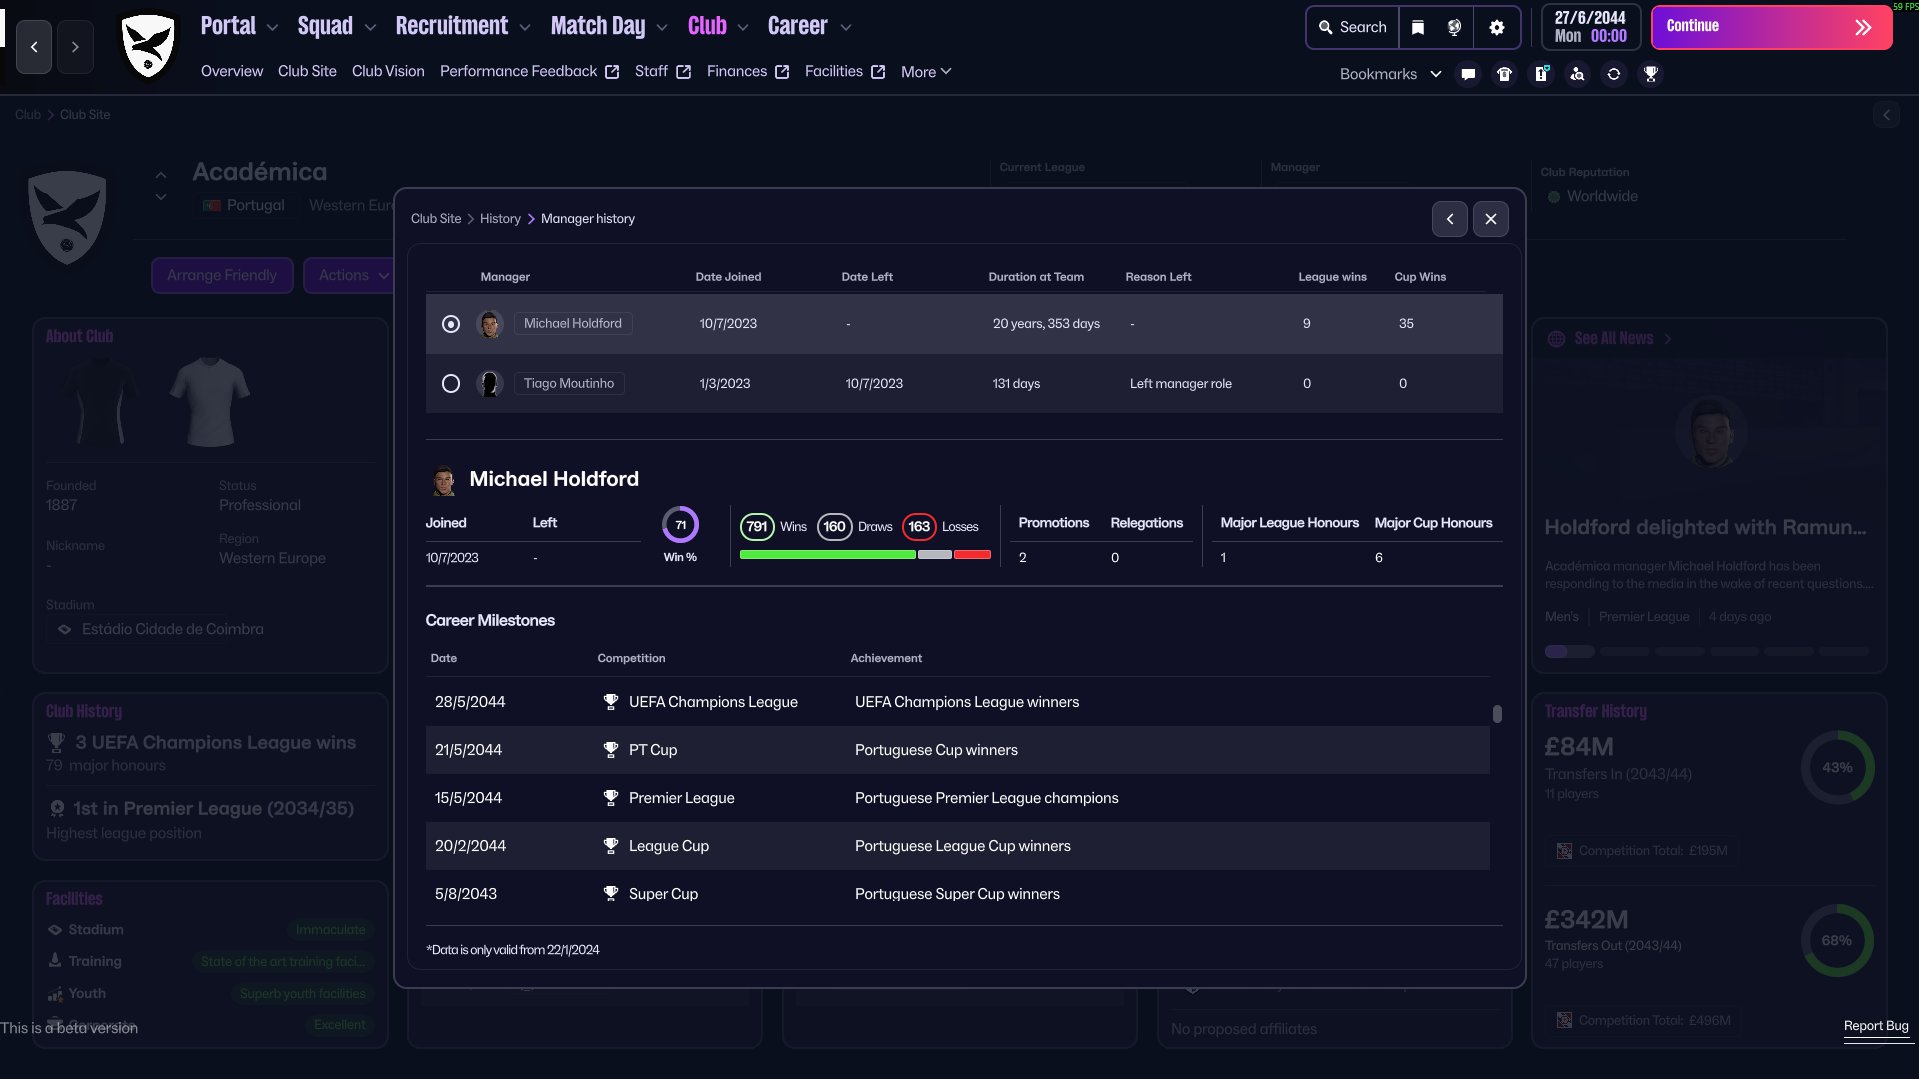The image size is (1919, 1079).
Task: Click the globe icon beside See All News
Action: pyautogui.click(x=1556, y=339)
